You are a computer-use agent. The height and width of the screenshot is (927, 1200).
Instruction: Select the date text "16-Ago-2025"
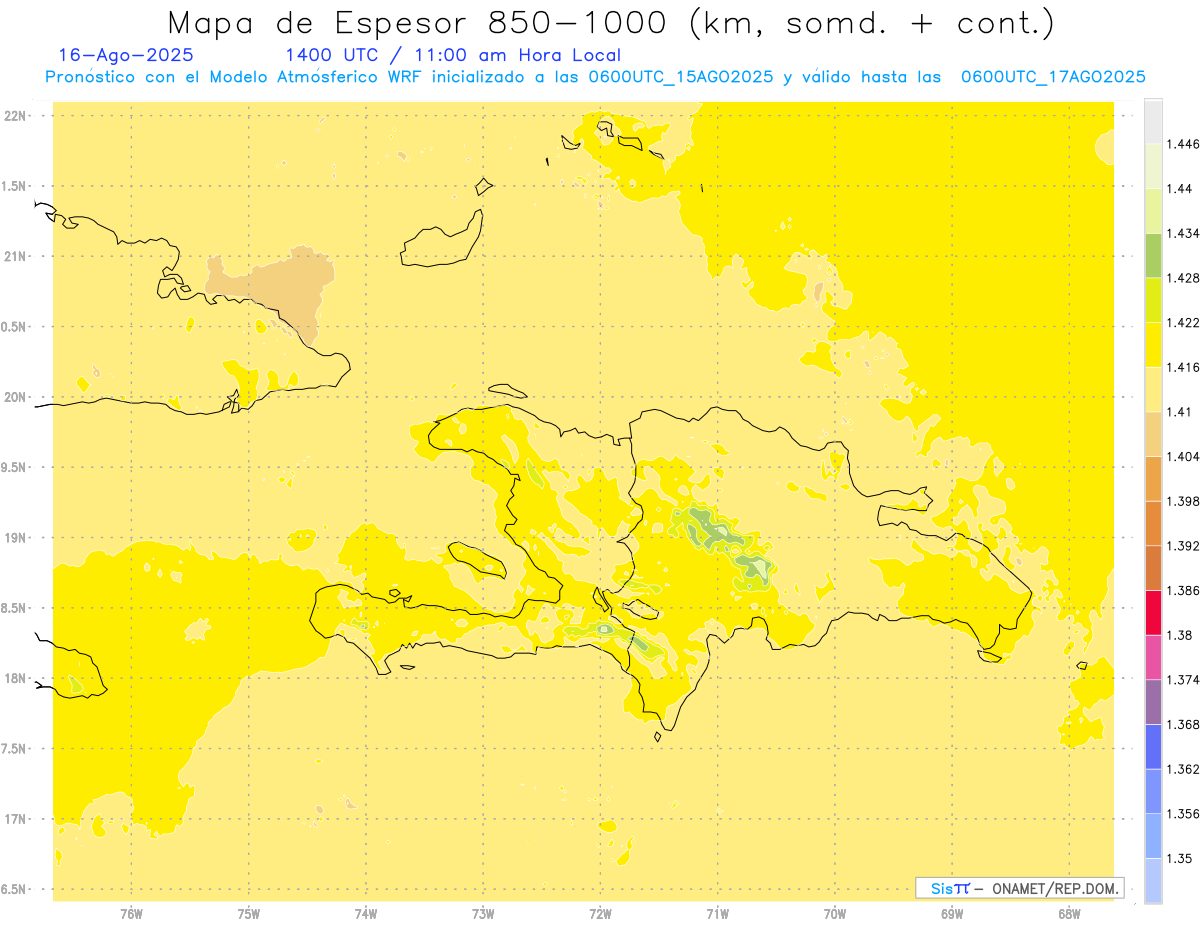pyautogui.click(x=126, y=55)
